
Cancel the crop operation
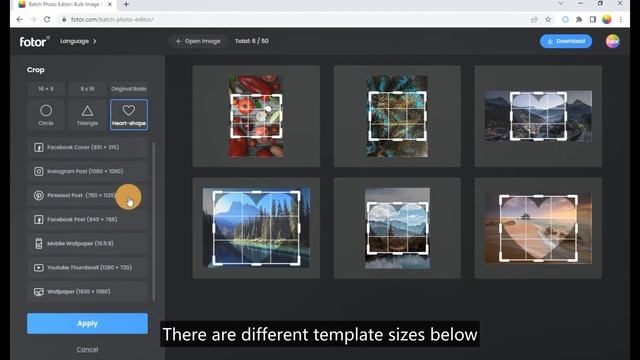[87, 349]
